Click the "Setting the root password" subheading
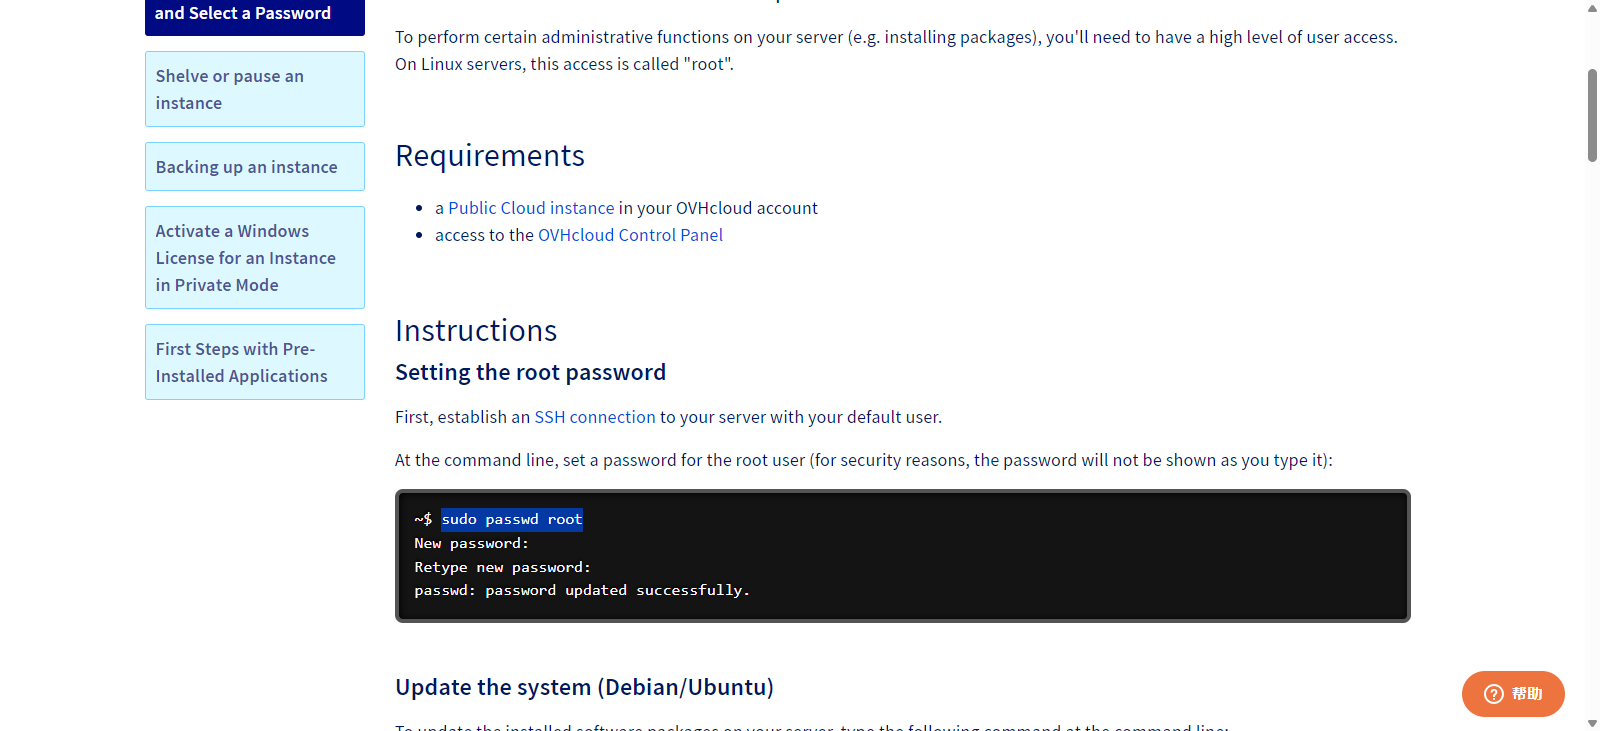 (x=530, y=373)
